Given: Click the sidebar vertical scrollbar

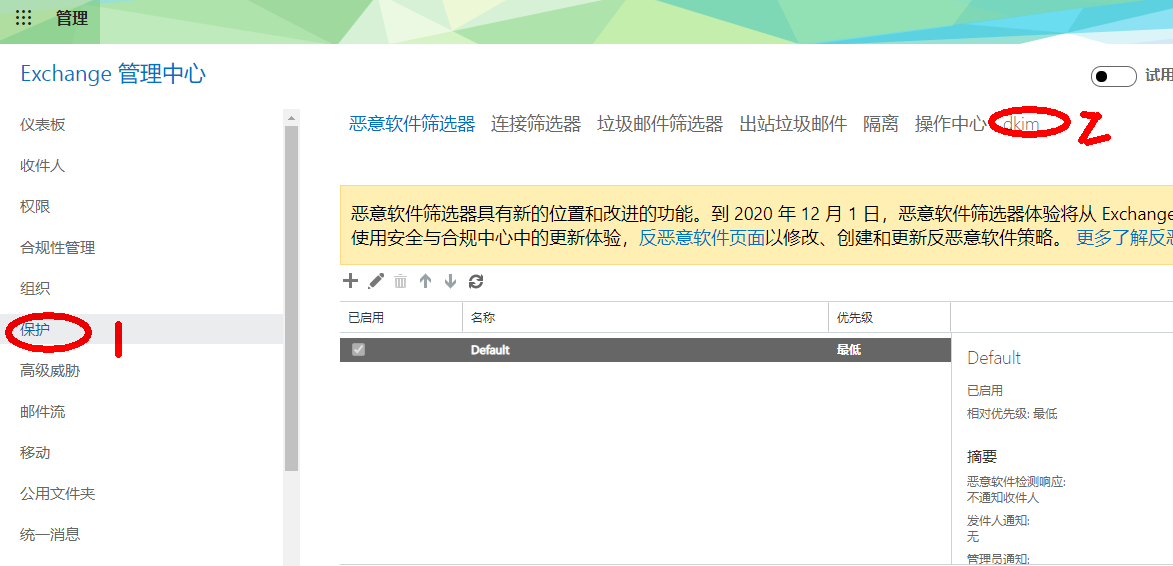Looking at the screenshot, I should [291, 300].
